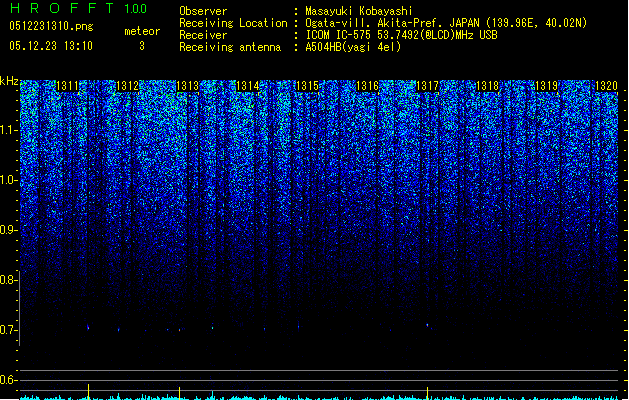This screenshot has height=400, width=629.
Task: Click the 0.6 frequency axis label
Action: [8, 380]
